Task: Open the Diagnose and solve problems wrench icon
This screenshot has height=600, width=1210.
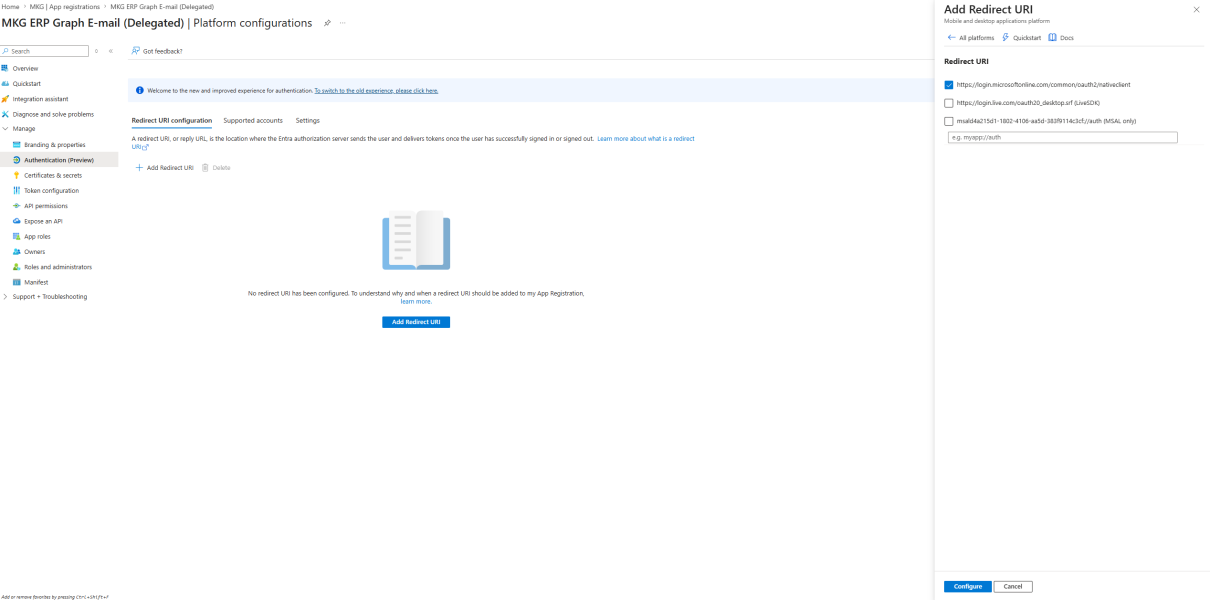Action: [x=5, y=114]
